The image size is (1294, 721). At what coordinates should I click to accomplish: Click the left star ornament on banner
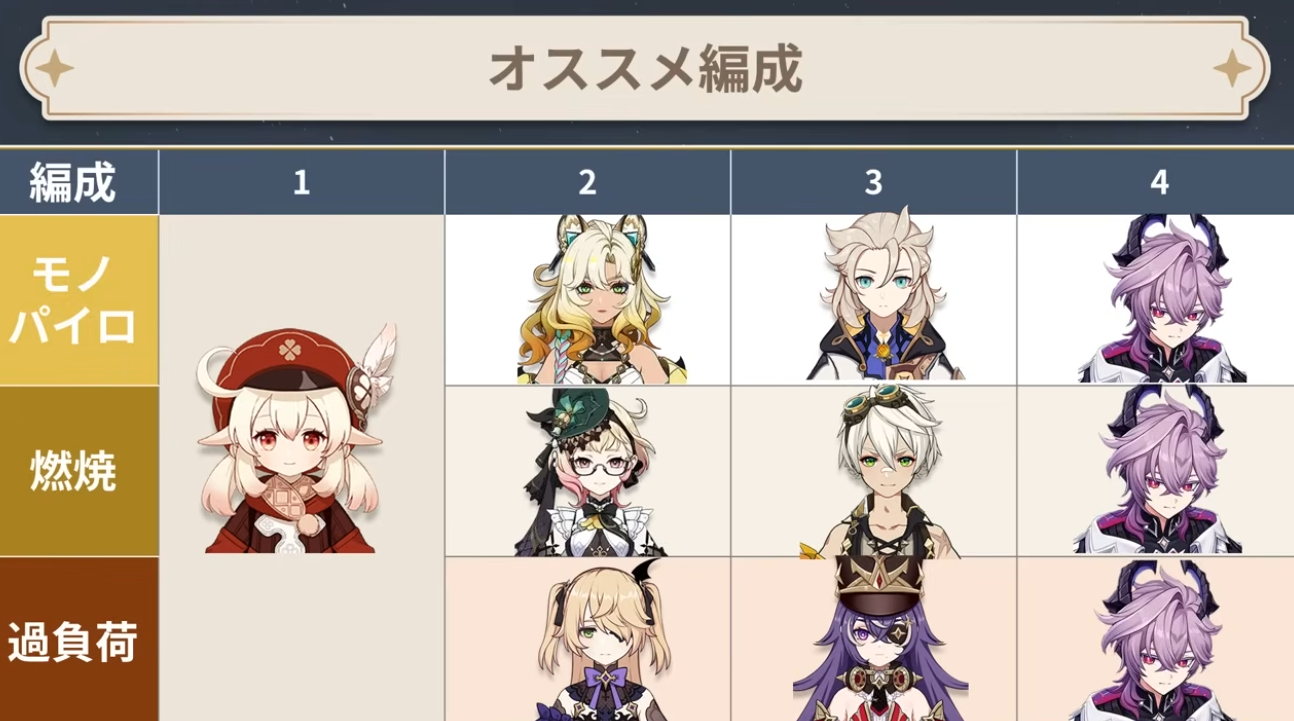(x=55, y=68)
